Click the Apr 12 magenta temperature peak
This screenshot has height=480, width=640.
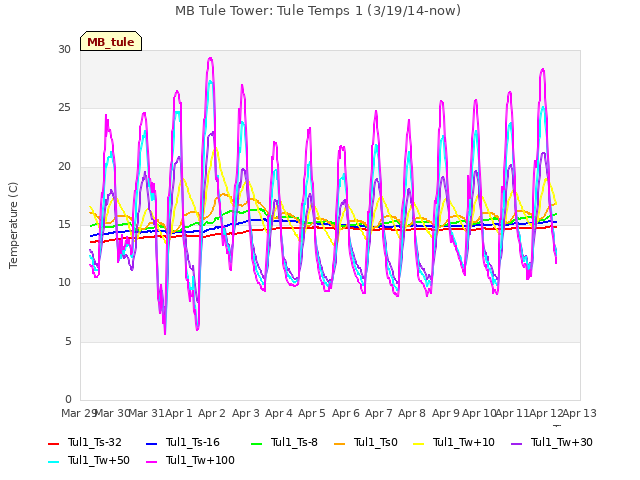[542, 69]
